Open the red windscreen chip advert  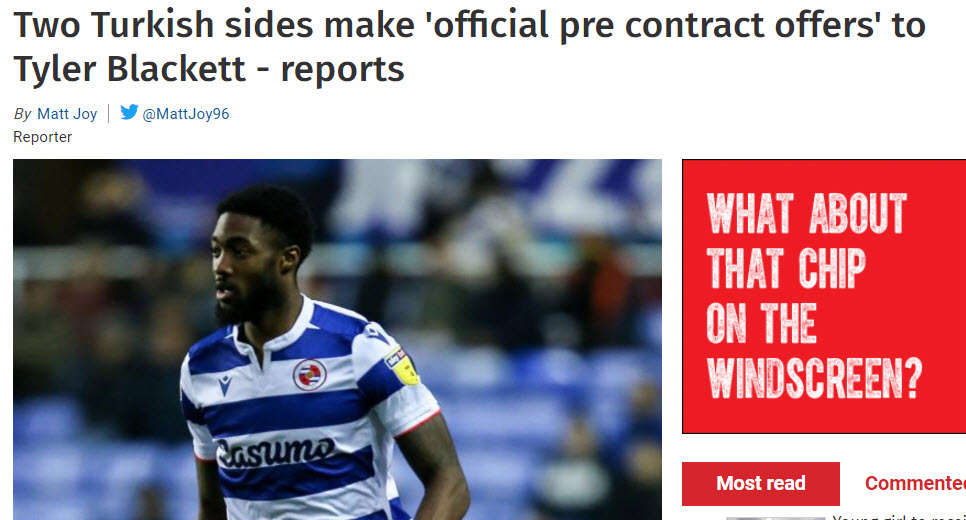824,296
